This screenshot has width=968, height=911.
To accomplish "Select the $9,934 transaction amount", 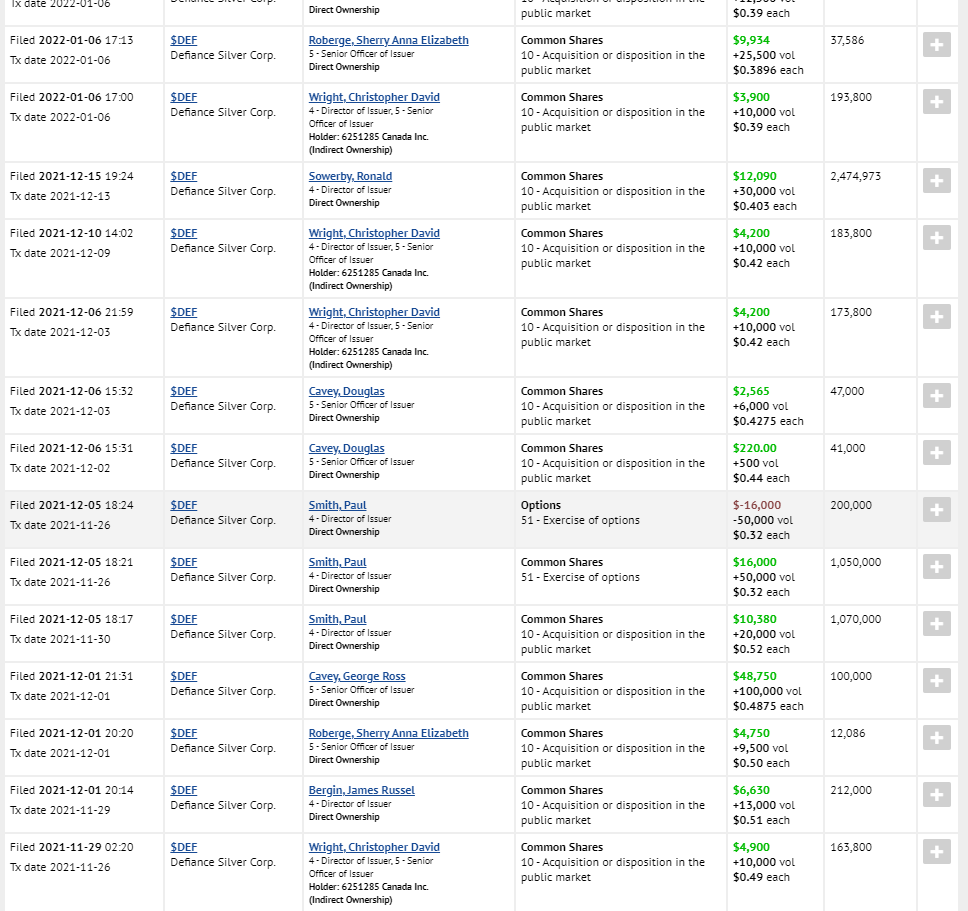I will coord(751,40).
